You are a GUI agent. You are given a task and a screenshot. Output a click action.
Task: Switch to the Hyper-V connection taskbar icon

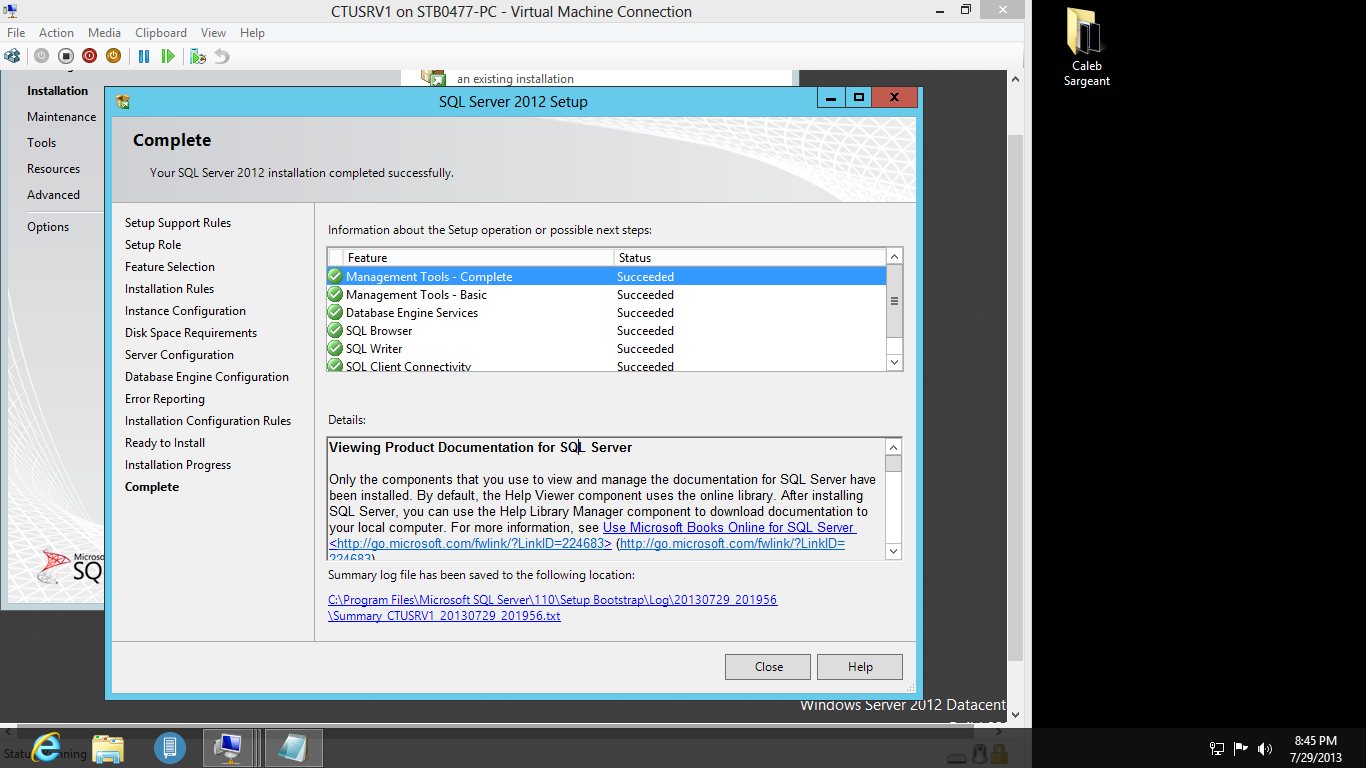(229, 747)
